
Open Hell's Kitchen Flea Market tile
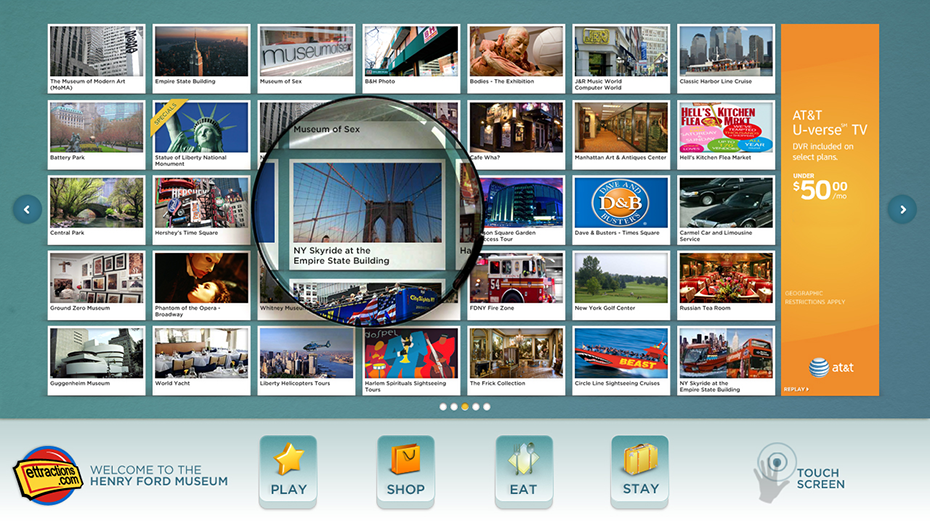click(x=726, y=135)
